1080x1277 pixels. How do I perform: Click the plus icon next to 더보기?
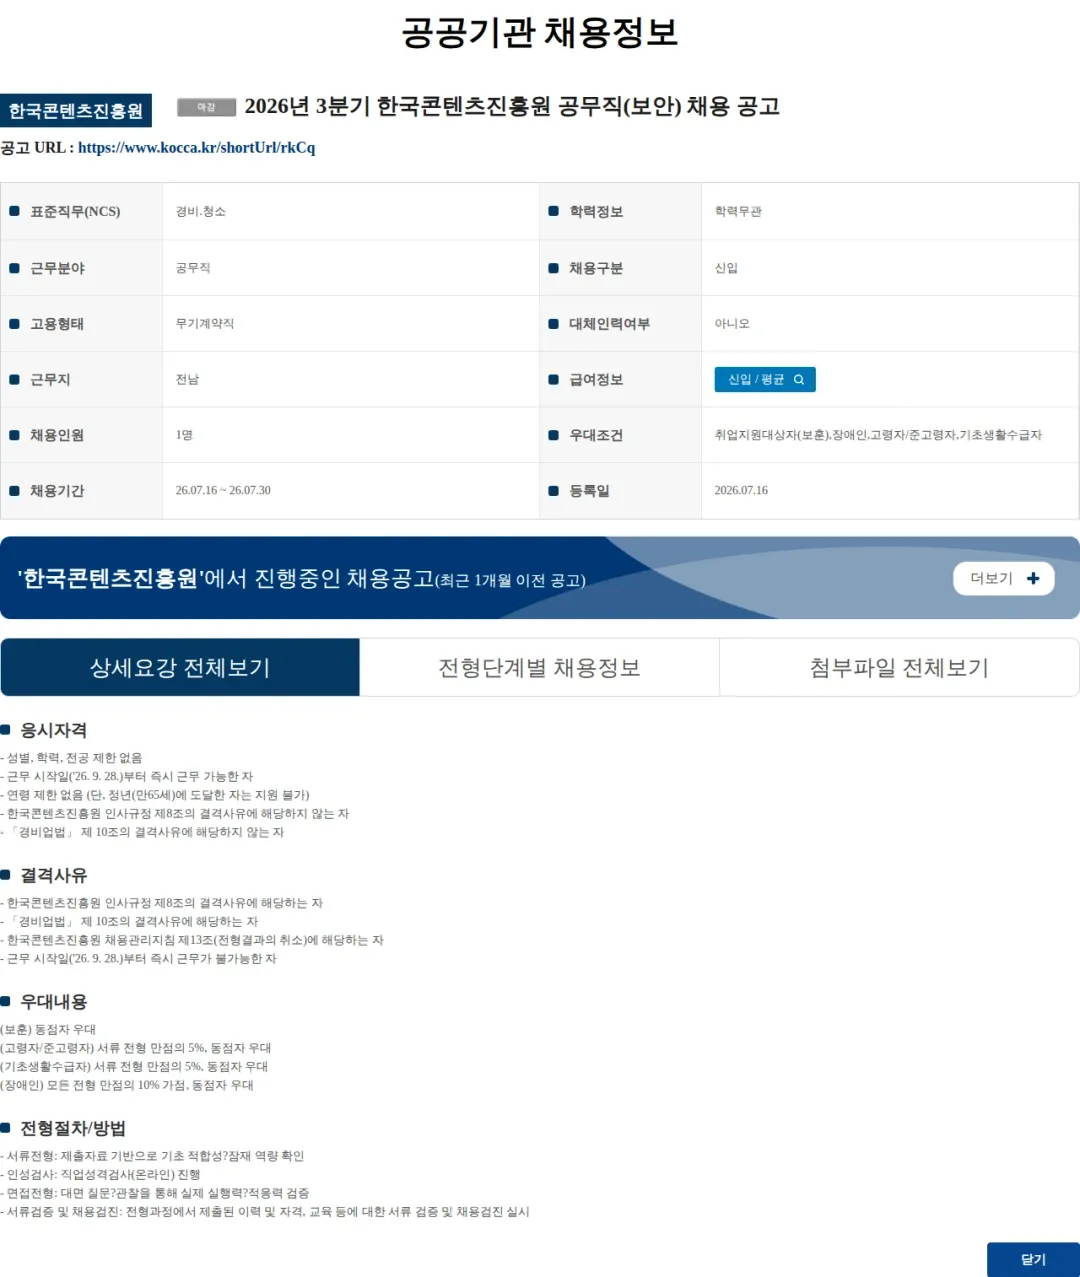tap(1033, 578)
